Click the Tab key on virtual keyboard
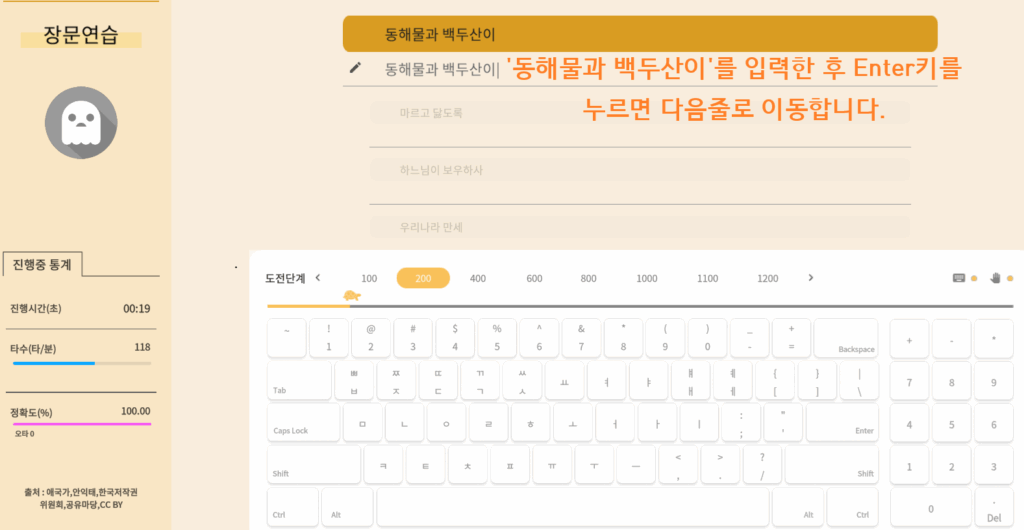The height and width of the screenshot is (530, 1024). tap(299, 381)
